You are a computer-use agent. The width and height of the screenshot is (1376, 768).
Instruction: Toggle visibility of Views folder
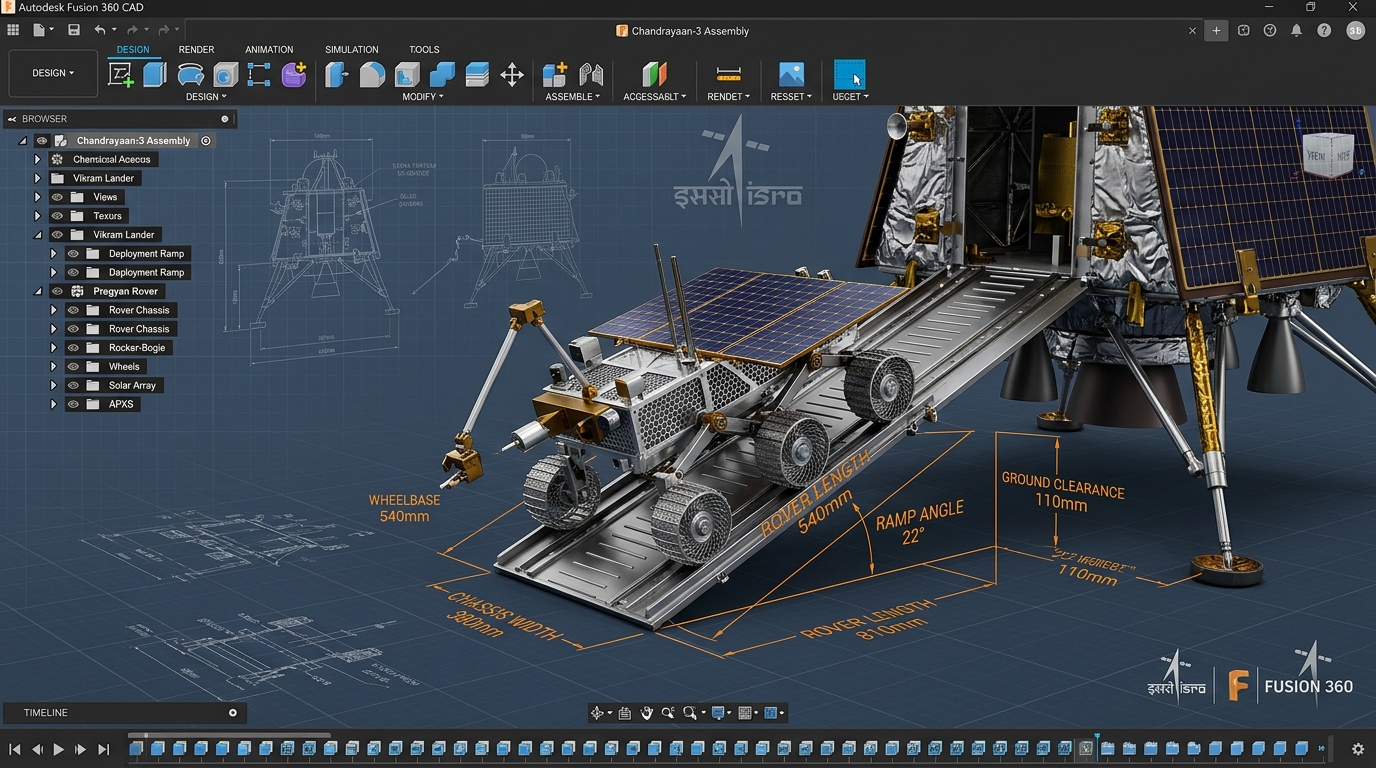click(x=57, y=197)
